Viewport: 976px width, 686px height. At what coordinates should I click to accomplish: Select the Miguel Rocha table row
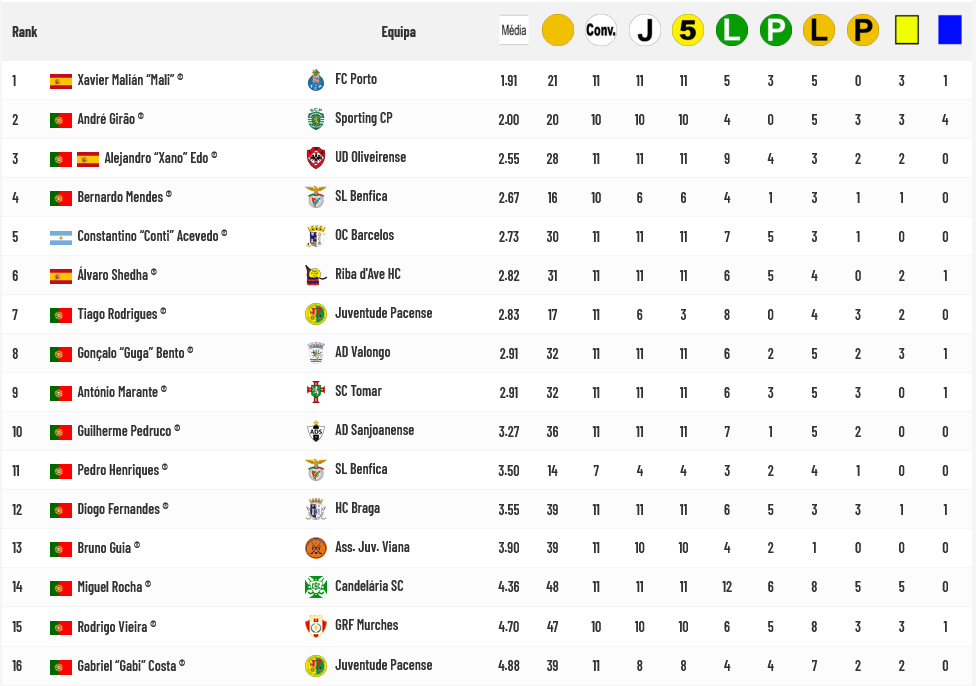(x=488, y=586)
